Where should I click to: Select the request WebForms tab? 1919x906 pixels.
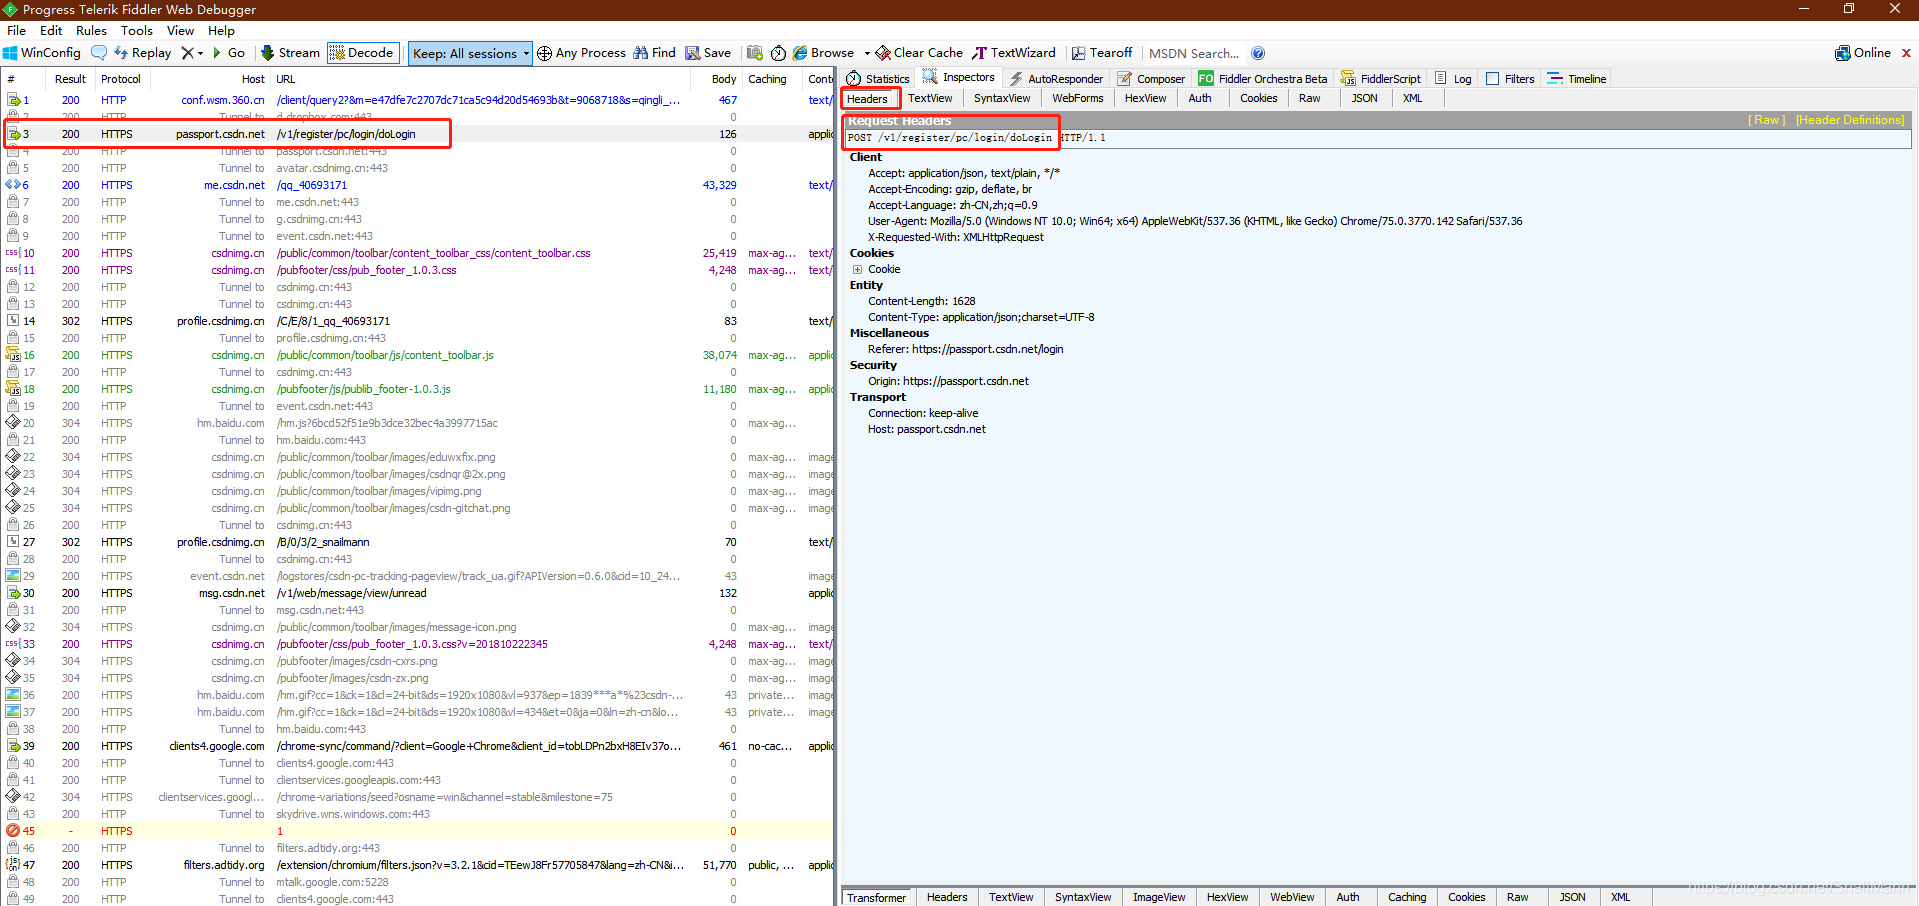pos(1078,98)
